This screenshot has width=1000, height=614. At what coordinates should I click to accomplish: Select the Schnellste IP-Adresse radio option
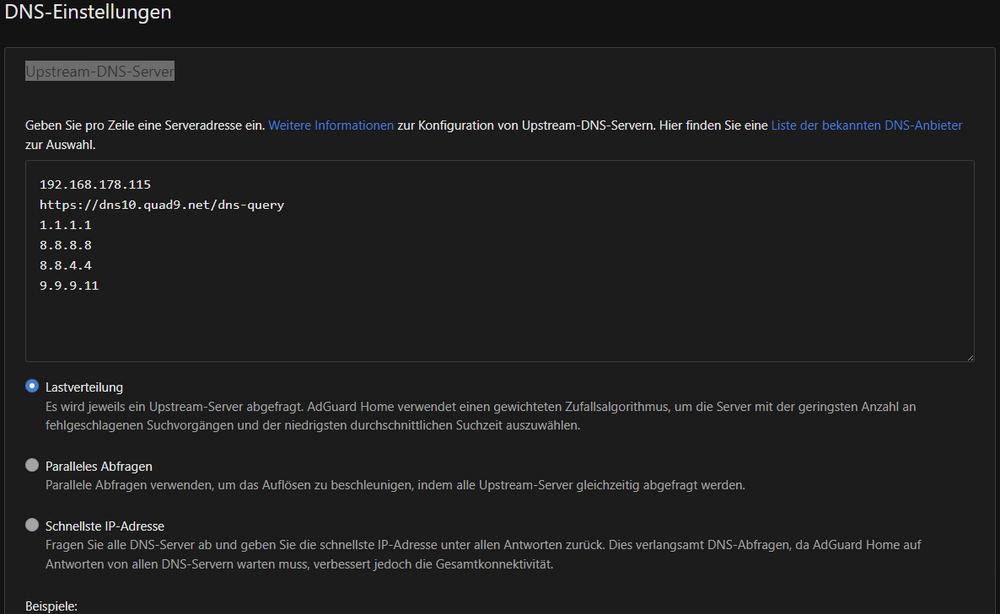click(32, 525)
